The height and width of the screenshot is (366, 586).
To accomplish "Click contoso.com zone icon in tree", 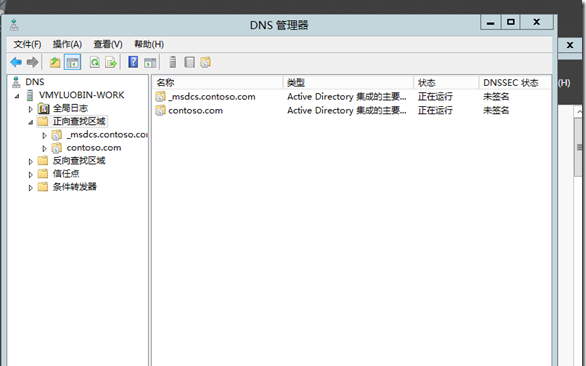I will [56, 148].
